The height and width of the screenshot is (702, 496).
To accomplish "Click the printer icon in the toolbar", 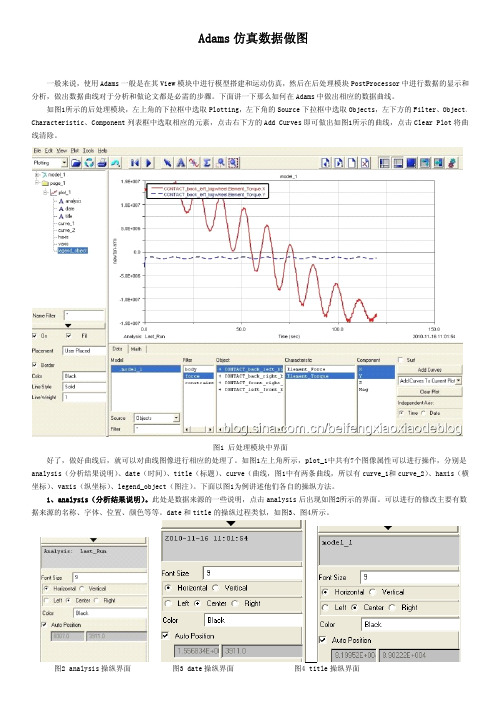I will [102, 163].
